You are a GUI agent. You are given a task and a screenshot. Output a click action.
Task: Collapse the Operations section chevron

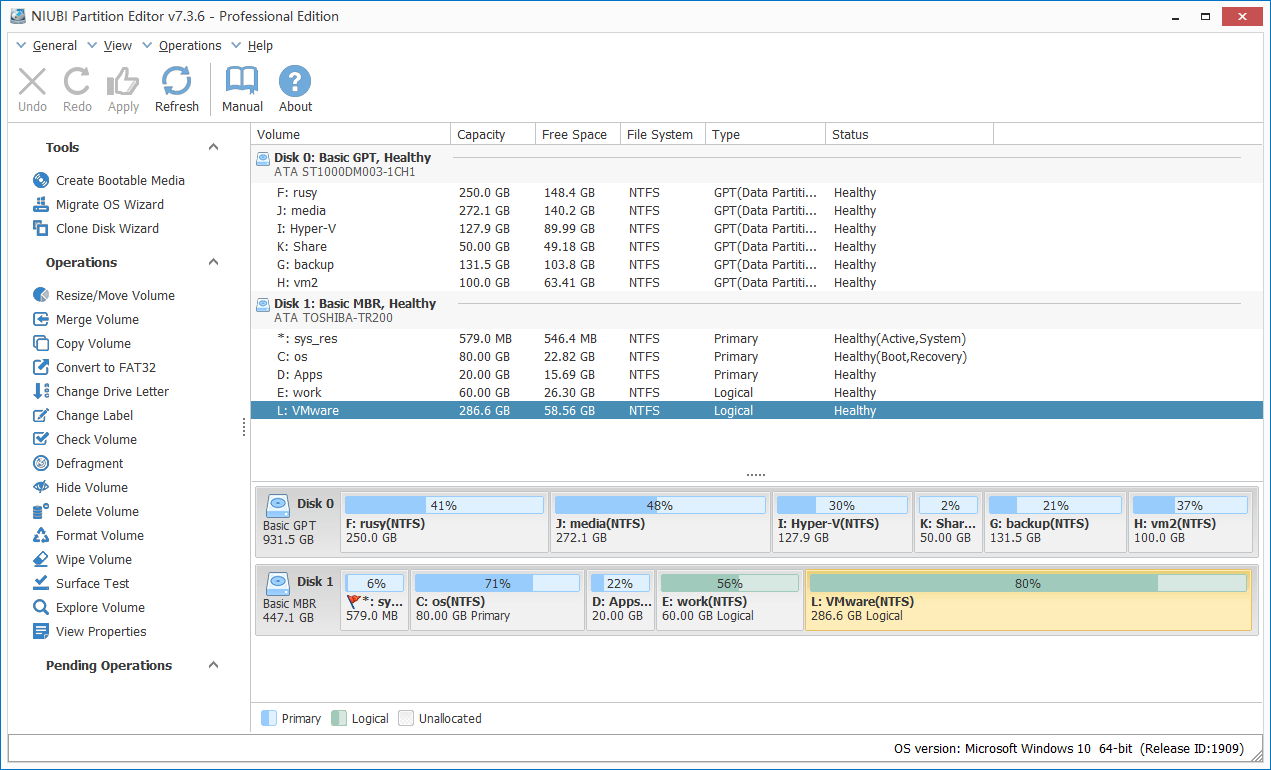[213, 262]
